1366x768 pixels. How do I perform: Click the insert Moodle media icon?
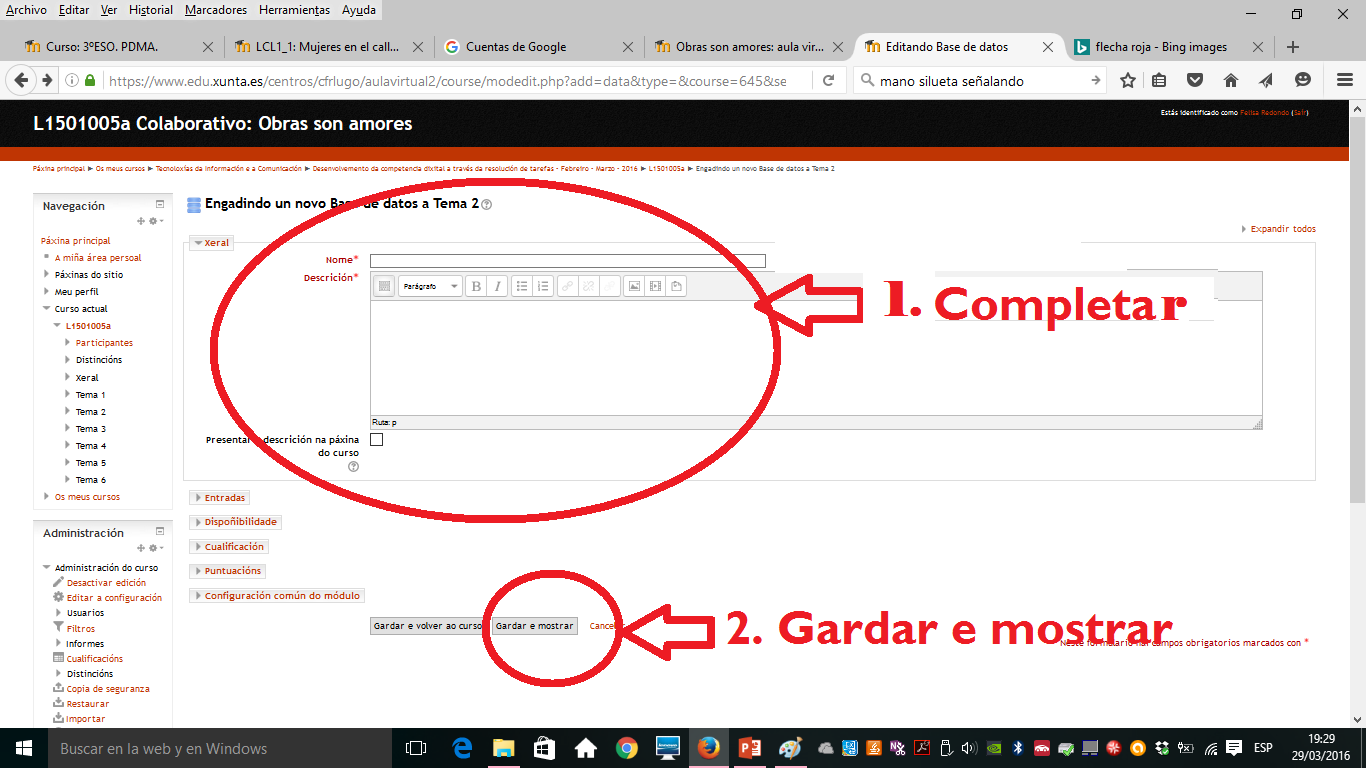point(655,286)
